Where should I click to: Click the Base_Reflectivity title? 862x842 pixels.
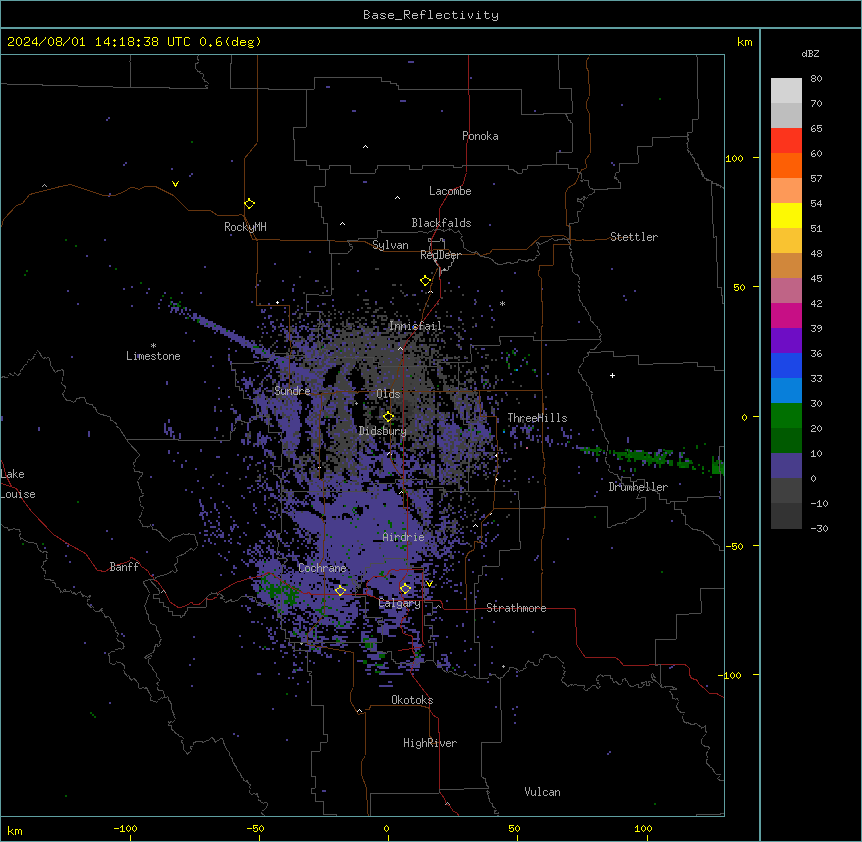click(431, 15)
